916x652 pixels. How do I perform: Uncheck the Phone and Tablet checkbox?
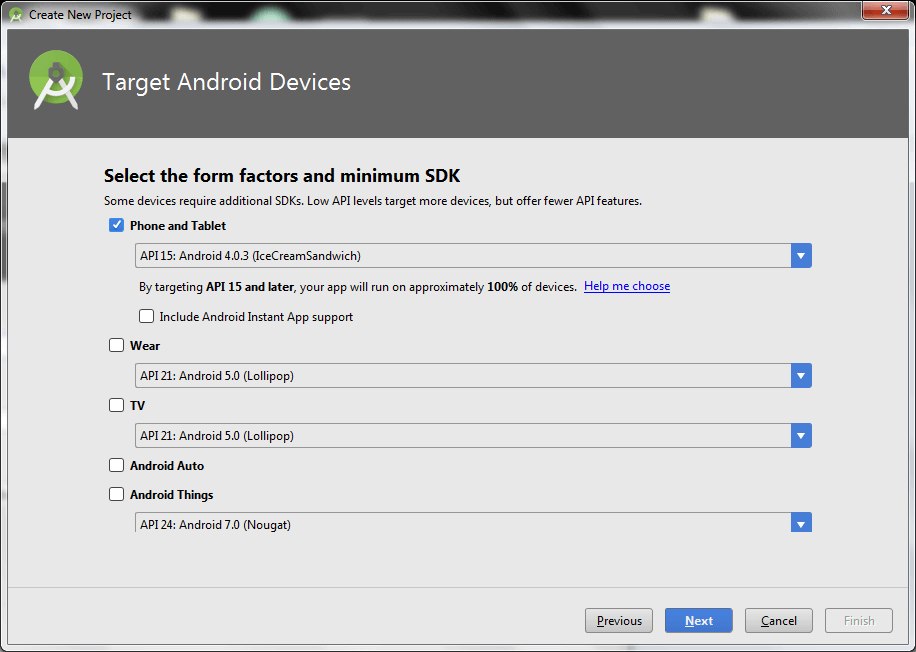tap(116, 226)
